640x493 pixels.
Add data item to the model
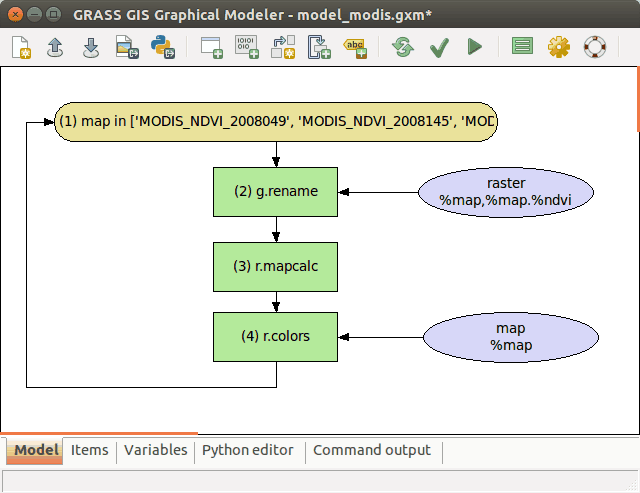coord(246,47)
